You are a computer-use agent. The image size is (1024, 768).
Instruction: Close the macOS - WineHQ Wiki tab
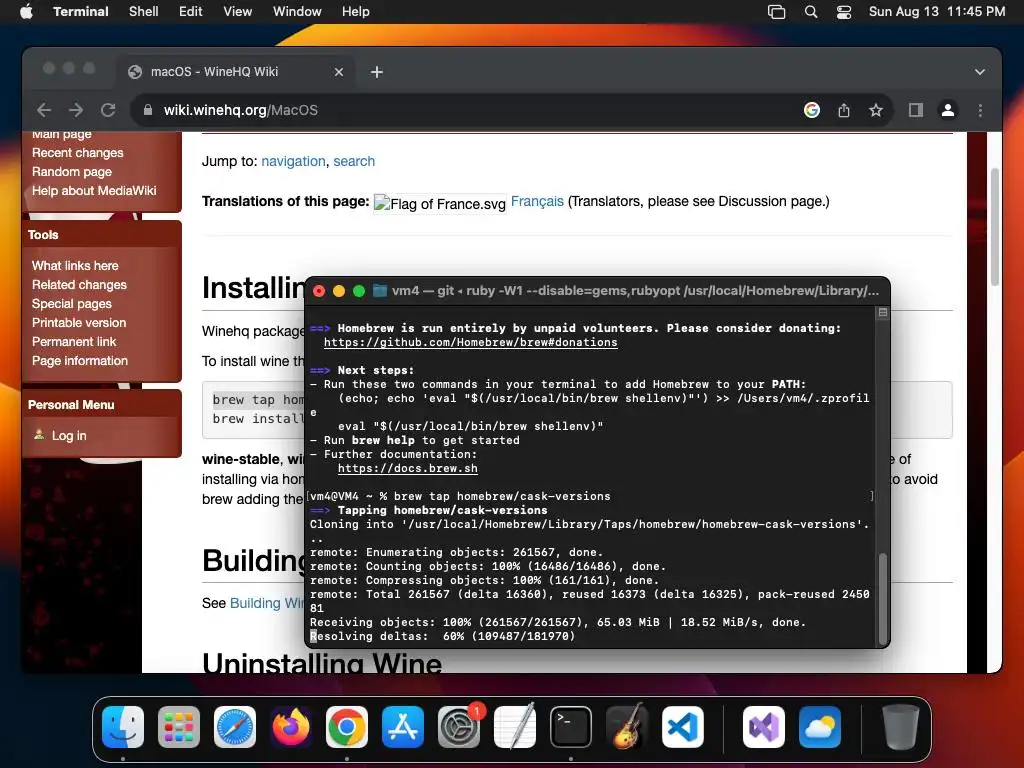point(338,72)
